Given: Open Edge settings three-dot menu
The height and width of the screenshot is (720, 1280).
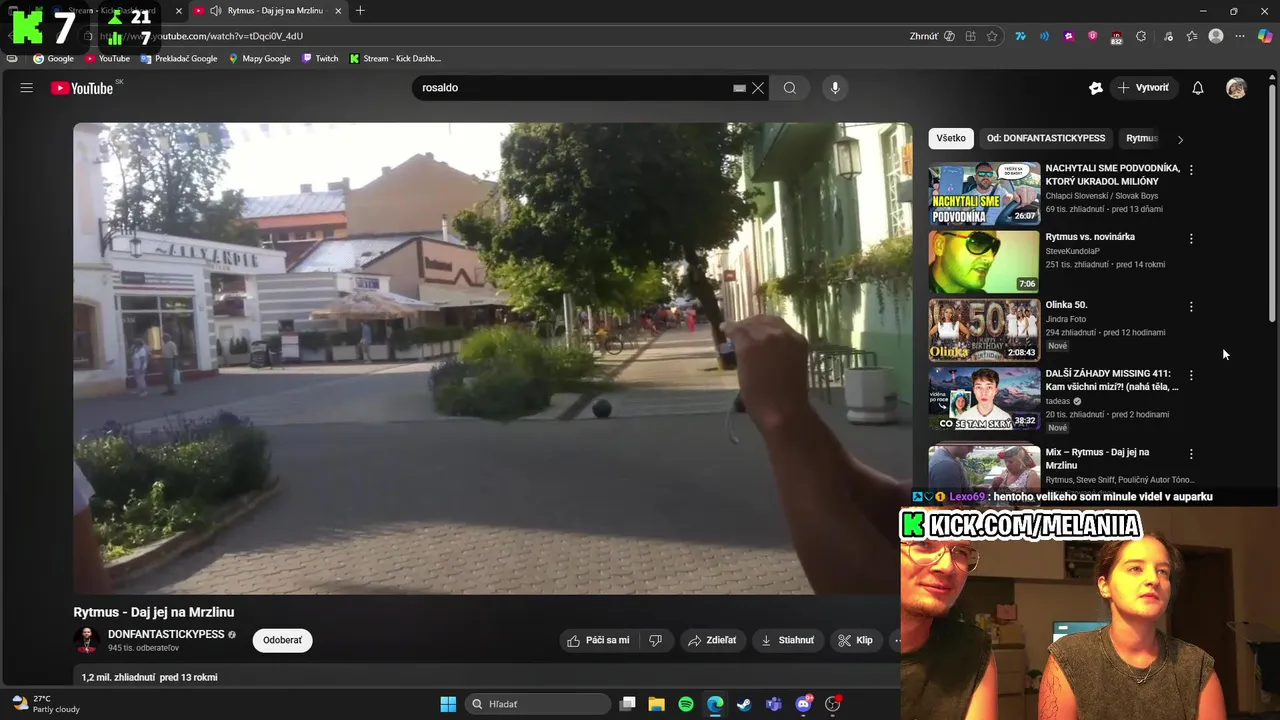Looking at the screenshot, I should 1240,36.
